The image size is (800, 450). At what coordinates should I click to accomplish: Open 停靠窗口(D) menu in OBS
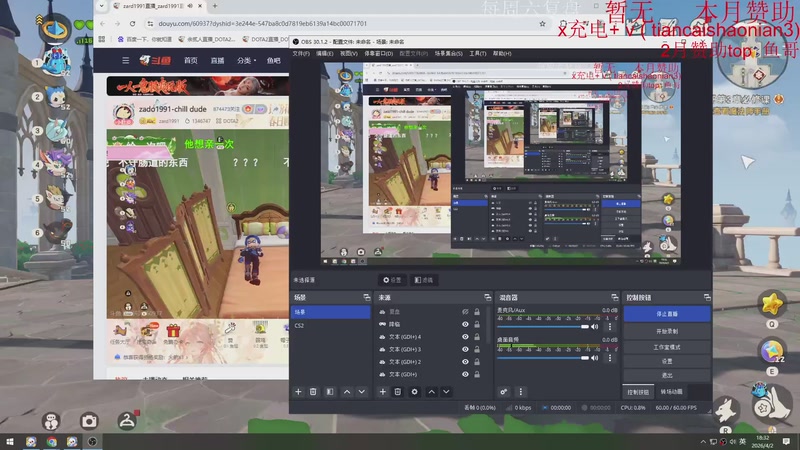[379, 54]
